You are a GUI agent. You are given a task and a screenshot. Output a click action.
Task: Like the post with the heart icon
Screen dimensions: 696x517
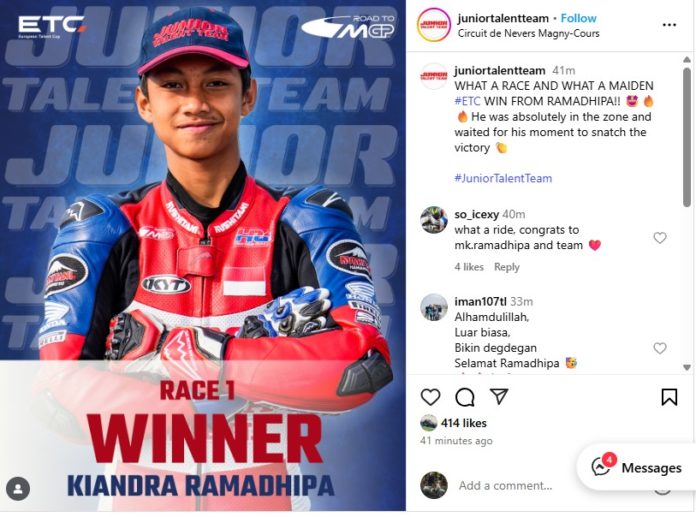(430, 397)
